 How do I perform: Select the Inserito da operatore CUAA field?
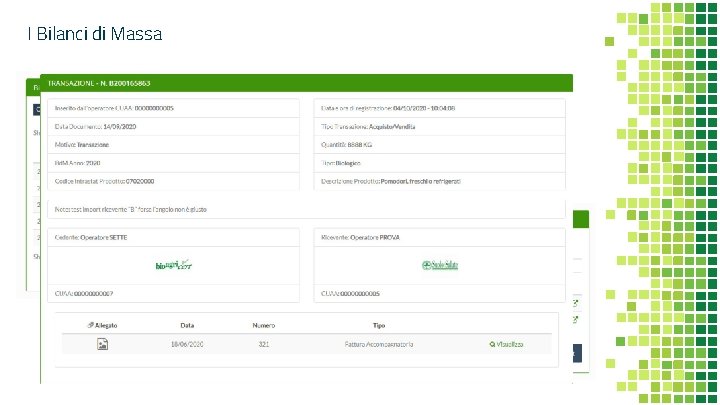pos(174,108)
